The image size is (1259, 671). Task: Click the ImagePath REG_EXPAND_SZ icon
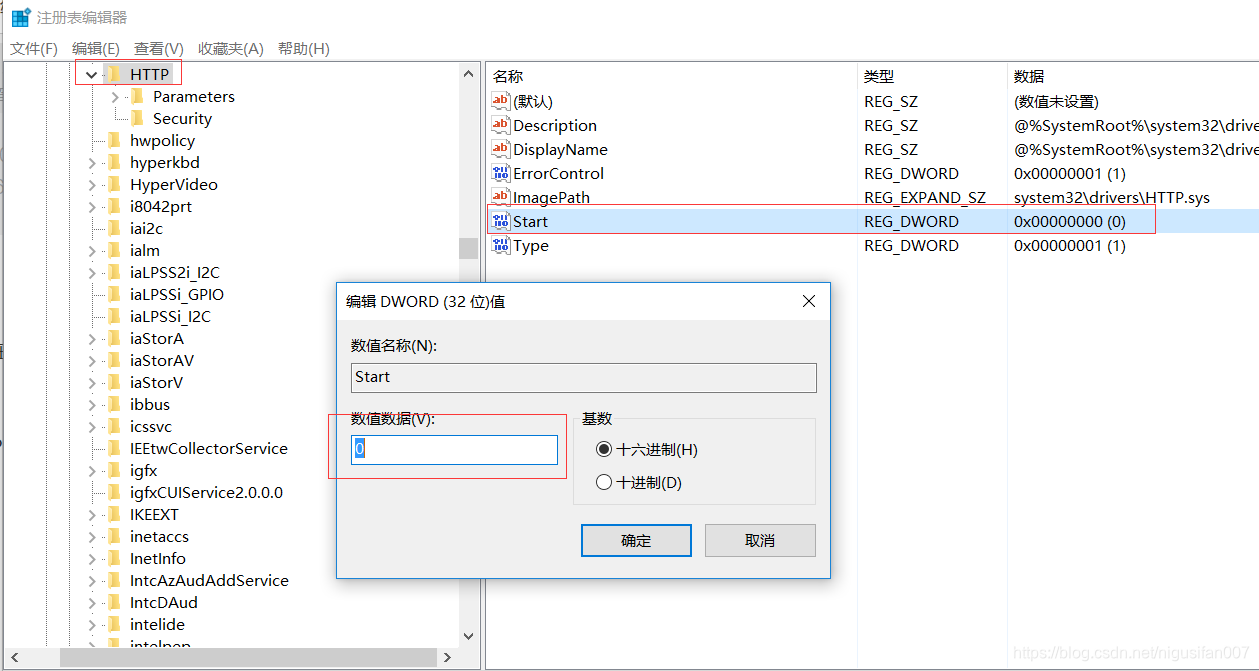[x=500, y=197]
